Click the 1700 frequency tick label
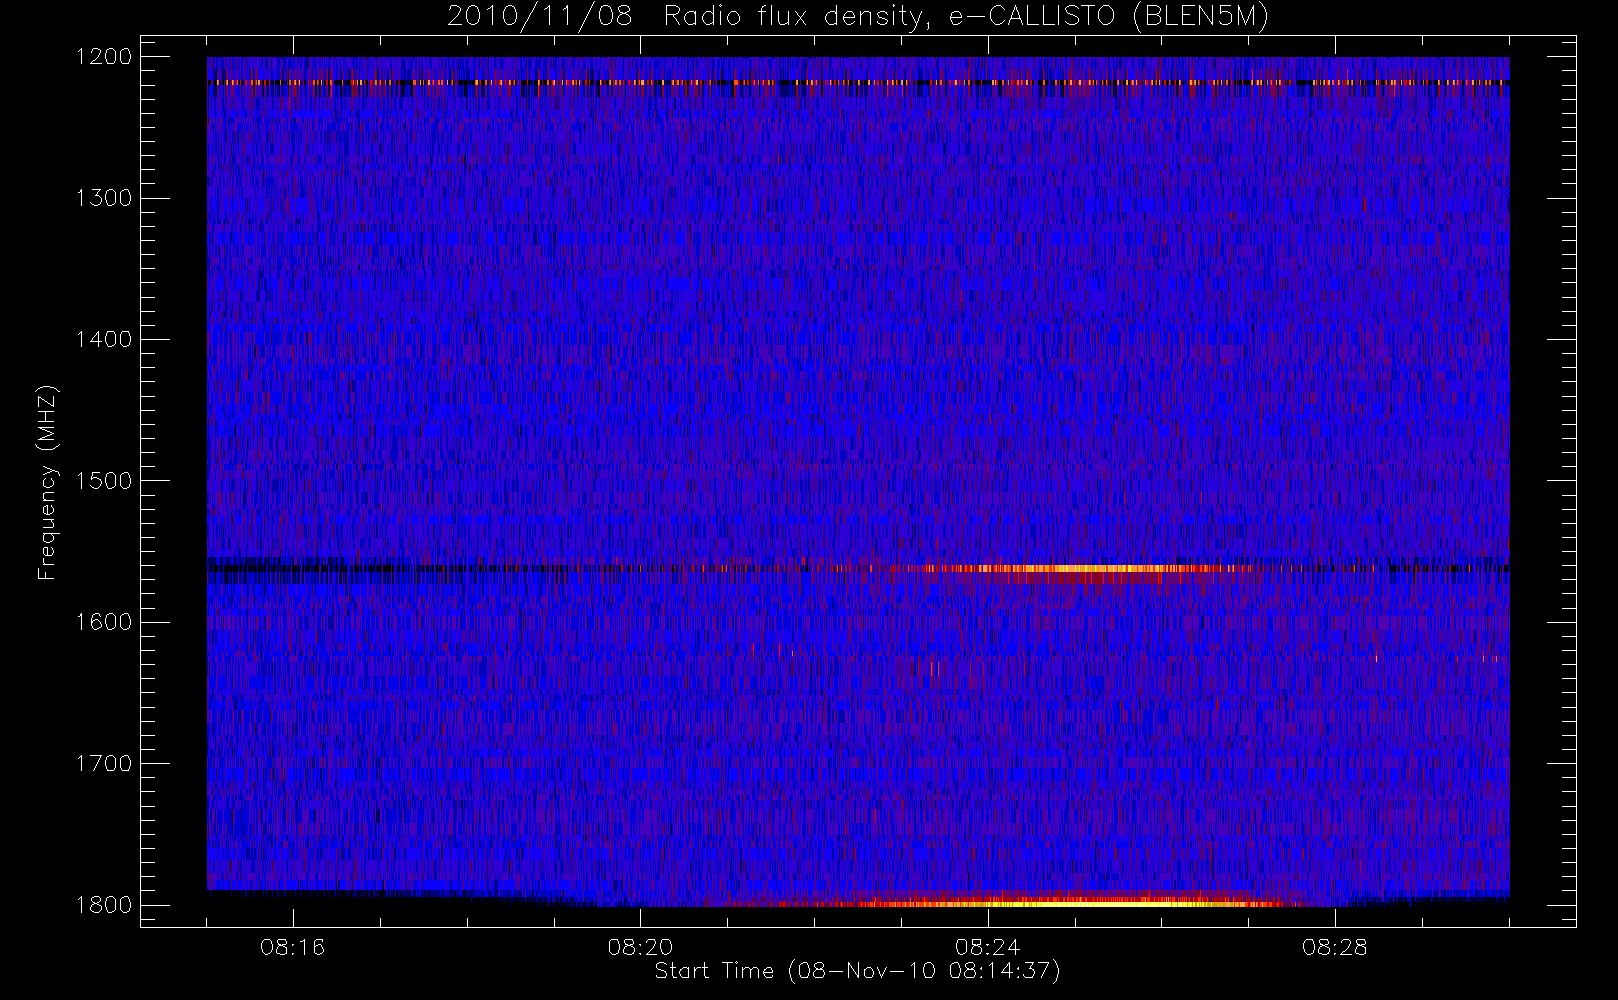Screen dimensions: 1618x1000 pos(104,764)
